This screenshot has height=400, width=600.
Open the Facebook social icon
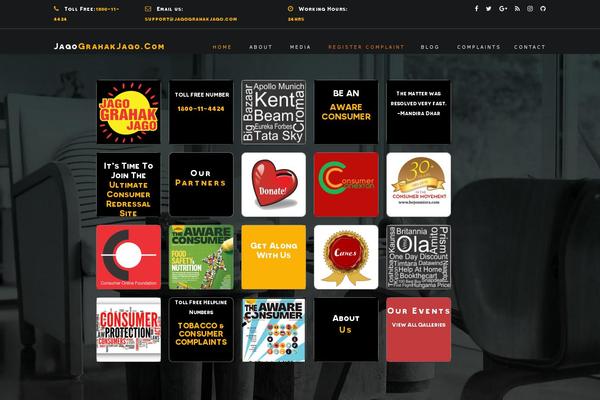[476, 8]
